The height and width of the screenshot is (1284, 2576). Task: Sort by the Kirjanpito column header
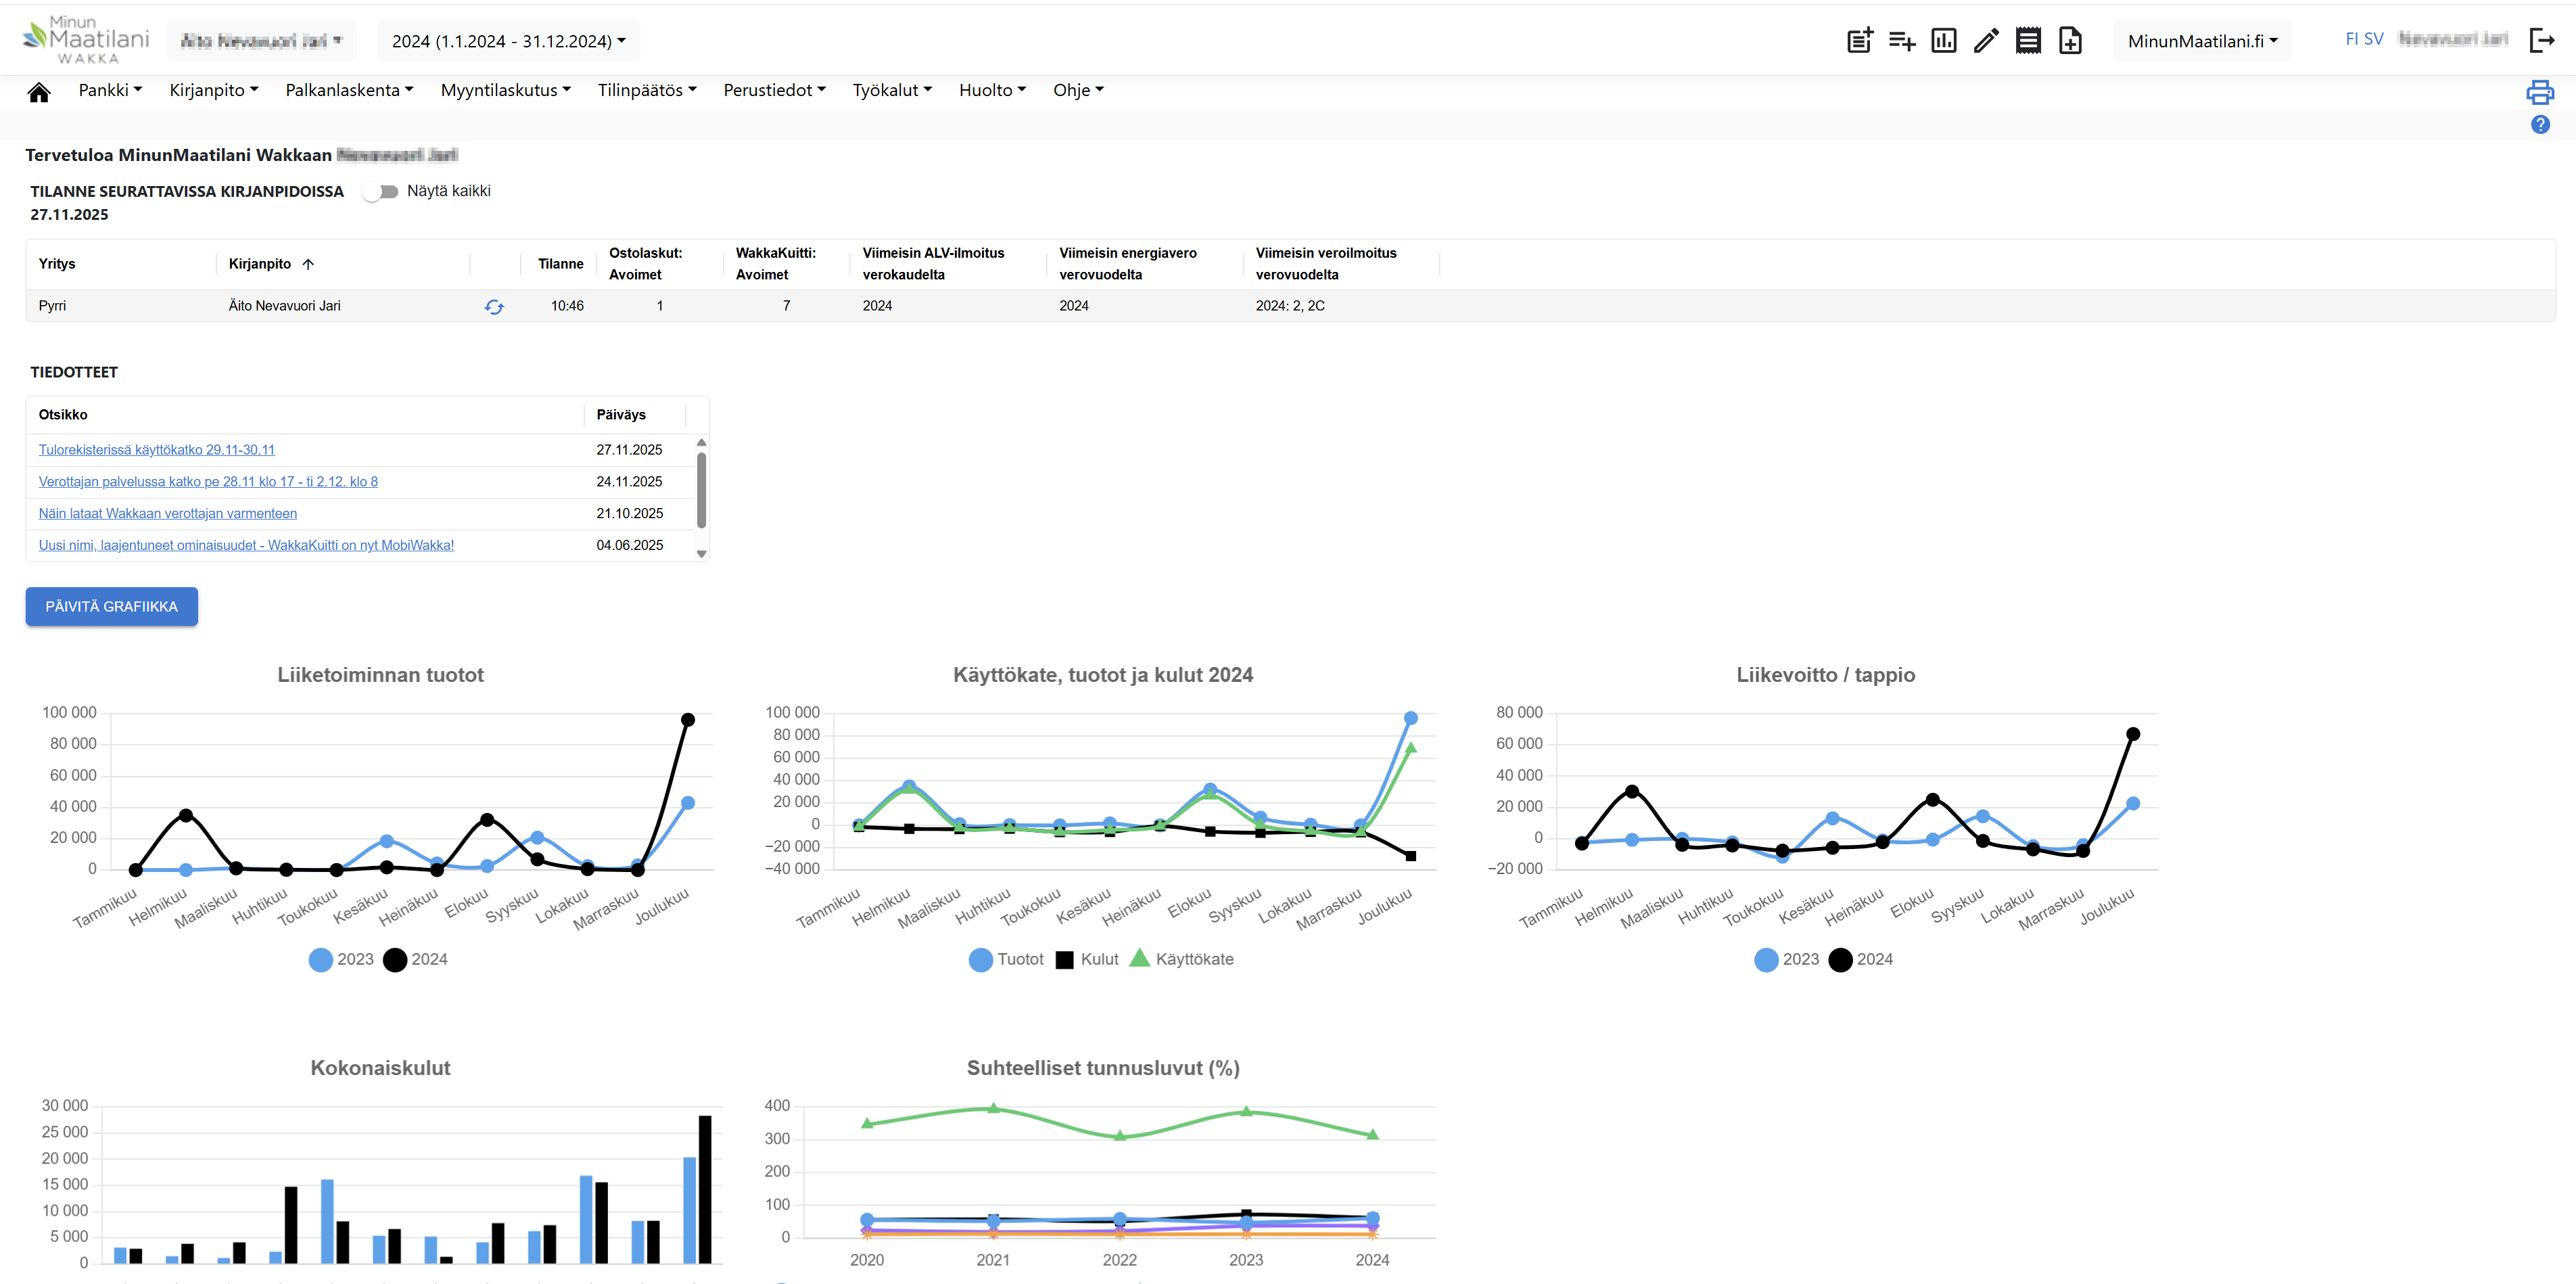[260, 264]
